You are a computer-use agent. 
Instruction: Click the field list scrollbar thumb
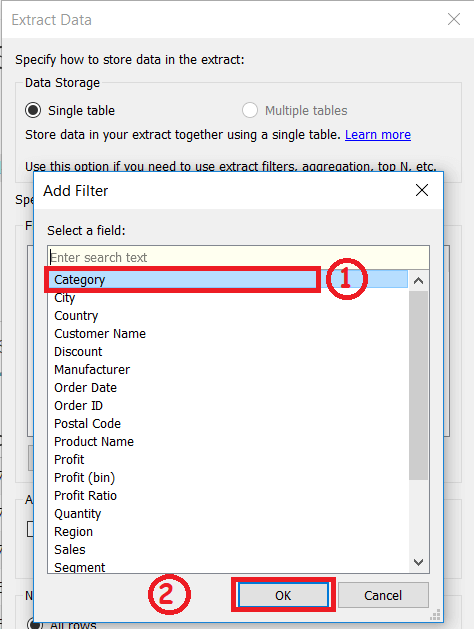tap(418, 385)
